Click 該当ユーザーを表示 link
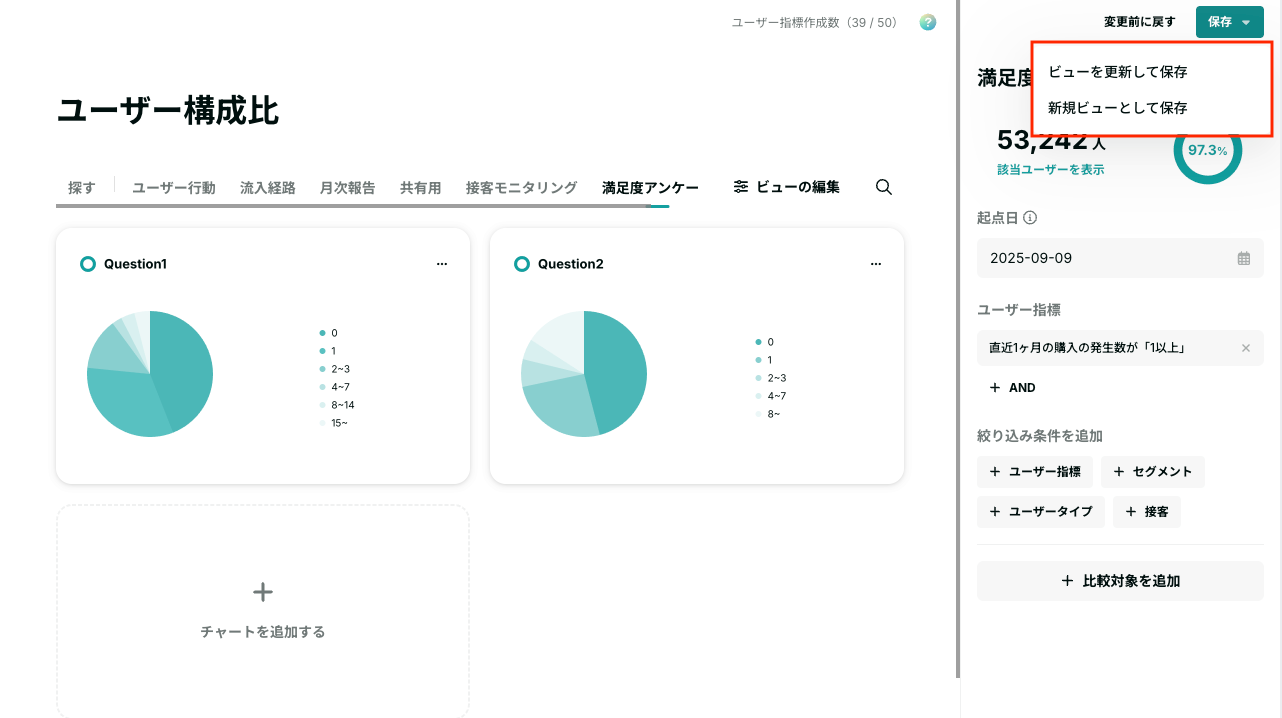The image size is (1282, 718). click(x=1051, y=170)
